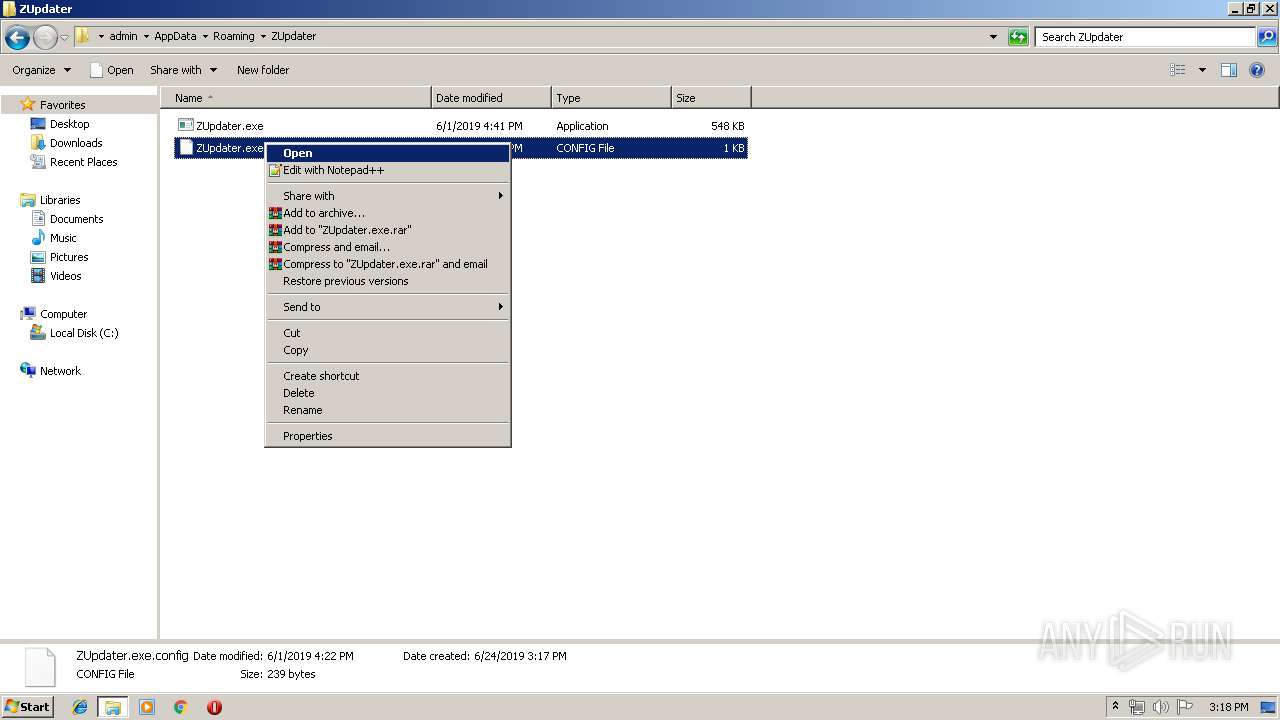
Task: Toggle the preview pane icon
Action: point(1229,70)
